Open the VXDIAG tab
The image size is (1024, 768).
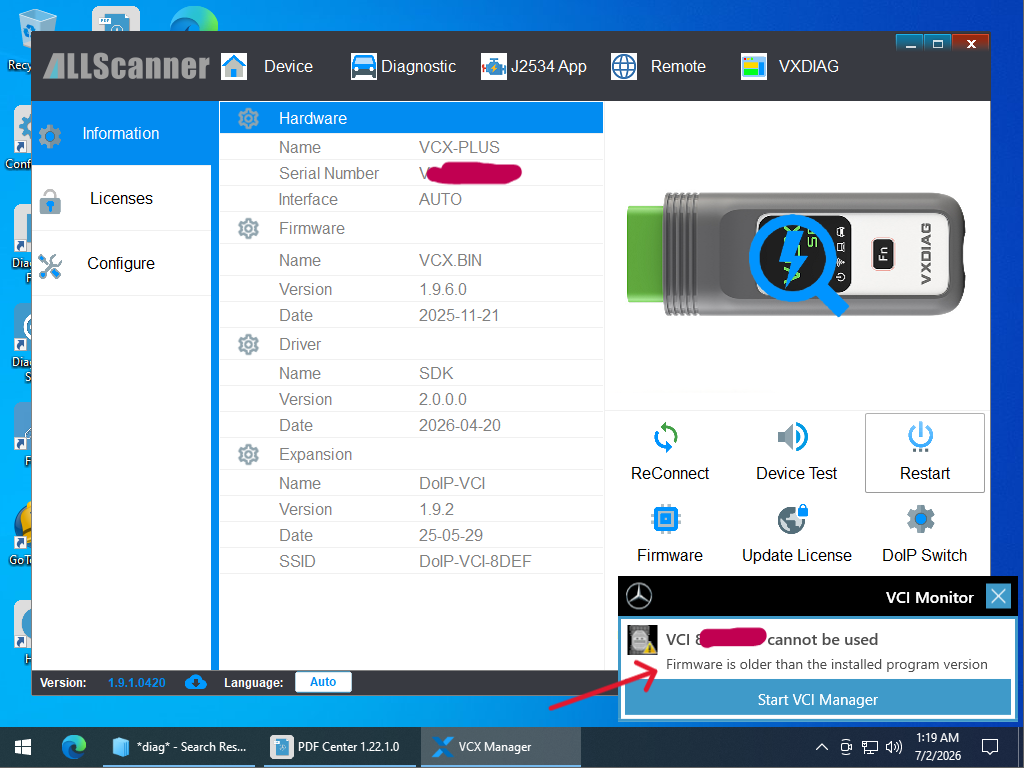[x=808, y=67]
